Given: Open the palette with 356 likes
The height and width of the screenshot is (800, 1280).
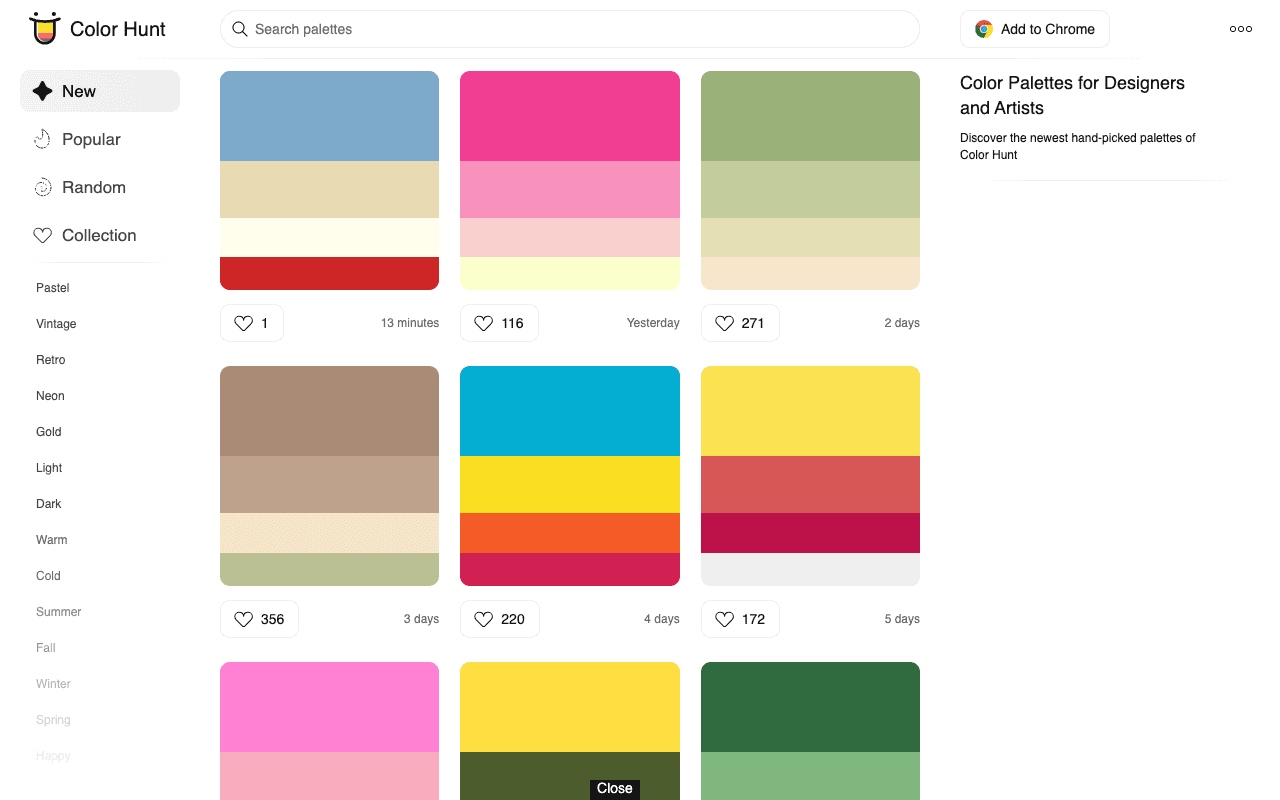Looking at the screenshot, I should point(329,475).
